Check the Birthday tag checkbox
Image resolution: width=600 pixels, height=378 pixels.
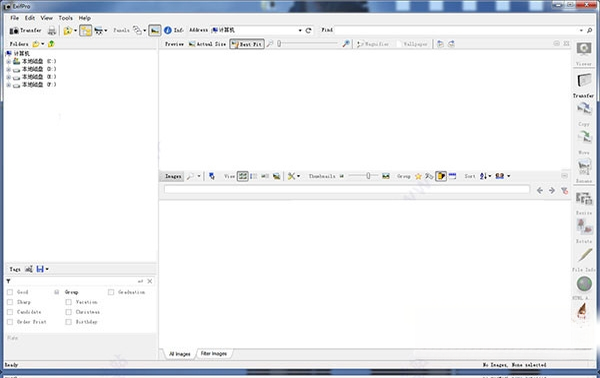coord(68,322)
